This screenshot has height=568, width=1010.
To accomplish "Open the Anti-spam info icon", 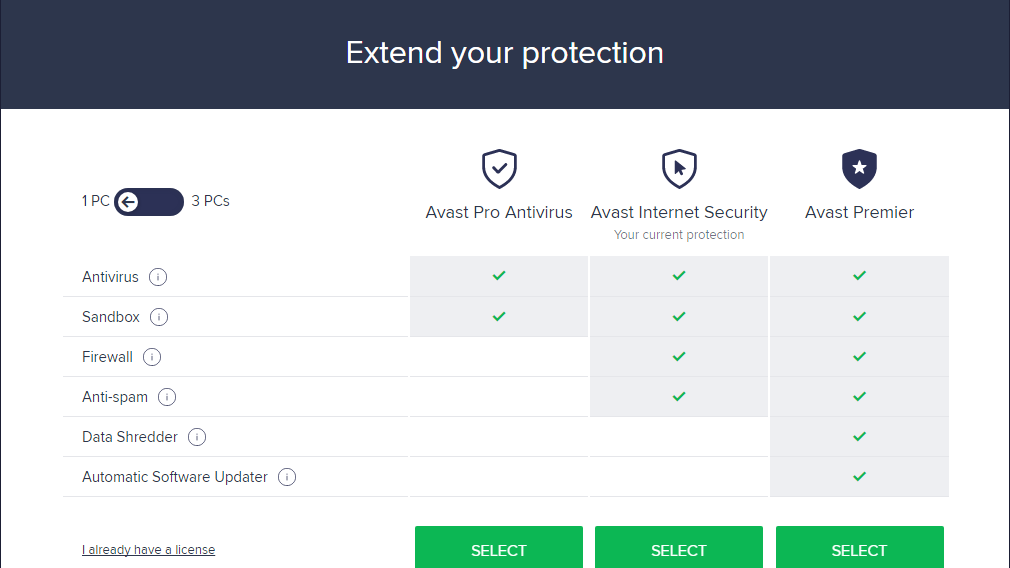I will pos(167,397).
